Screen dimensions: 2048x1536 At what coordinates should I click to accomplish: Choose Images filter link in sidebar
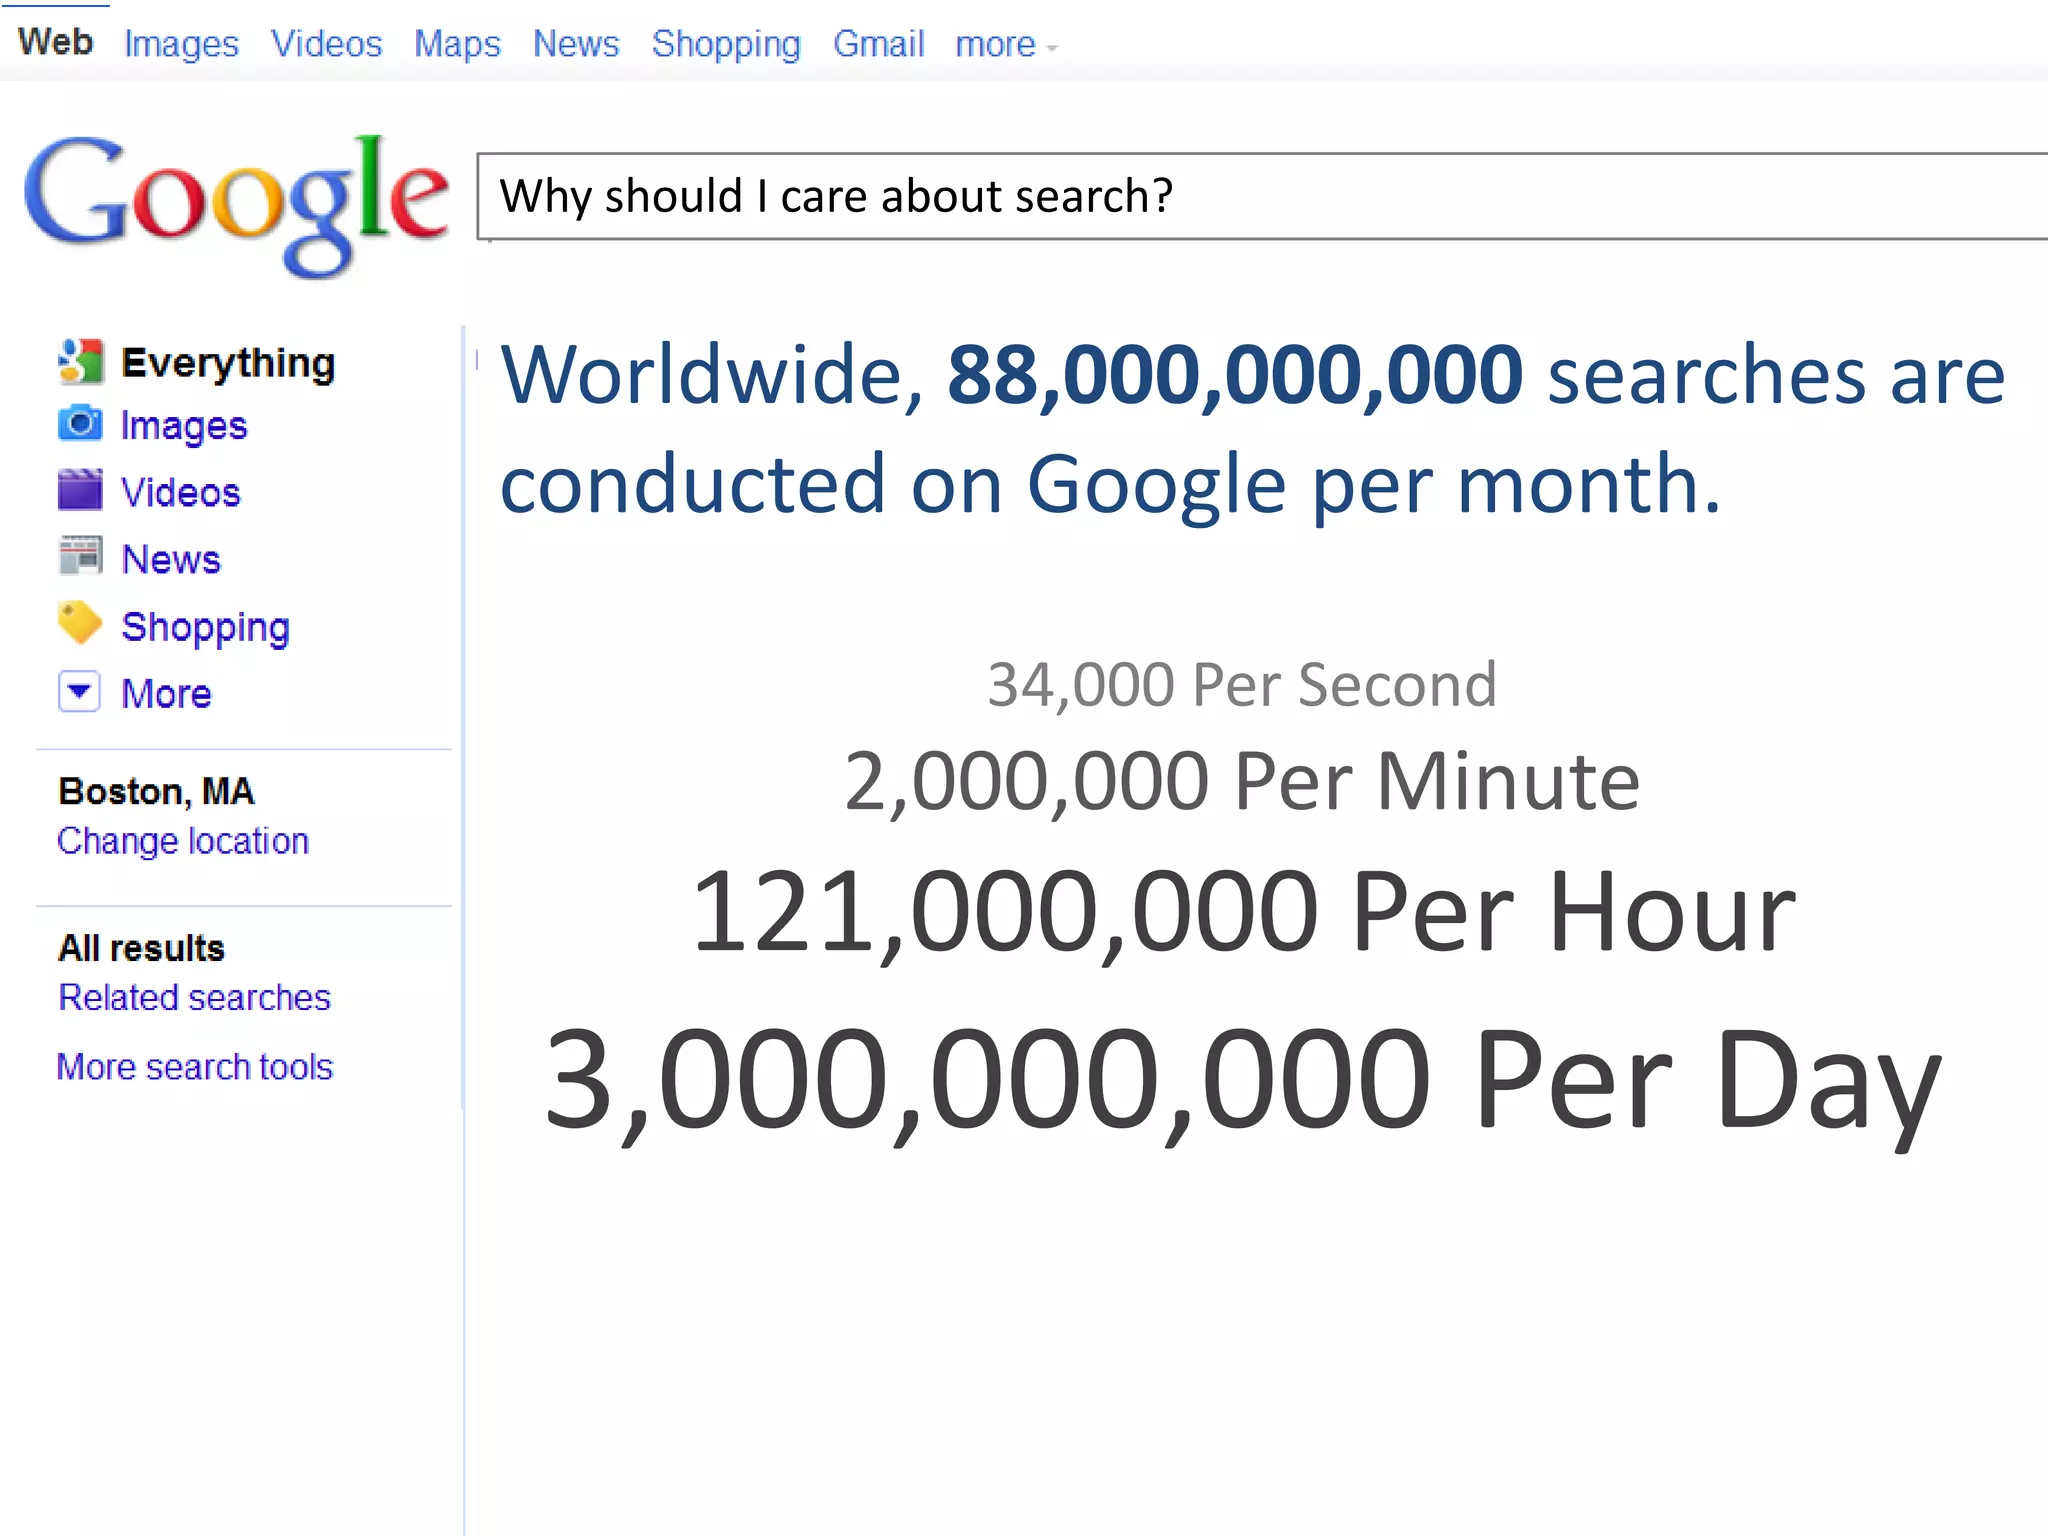184,427
